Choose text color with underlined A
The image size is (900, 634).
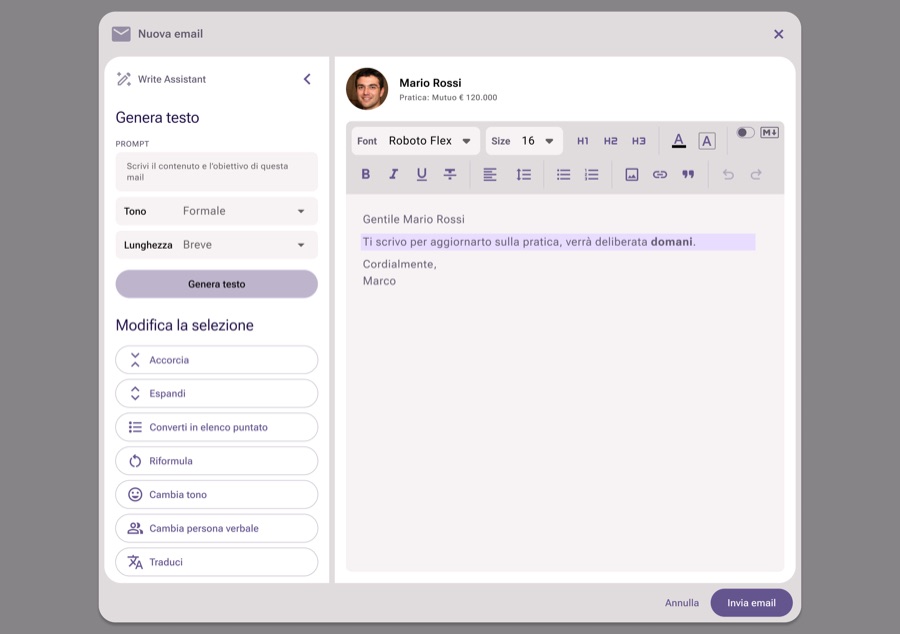pyautogui.click(x=678, y=141)
